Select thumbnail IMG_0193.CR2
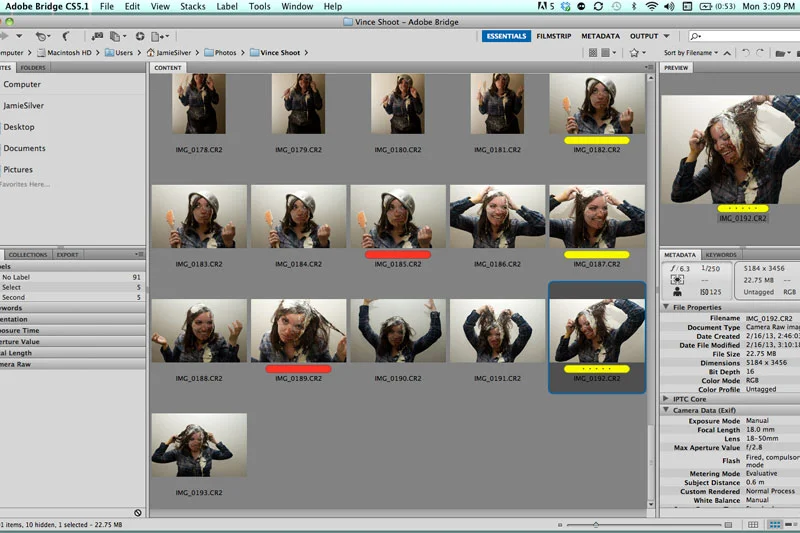 point(199,445)
